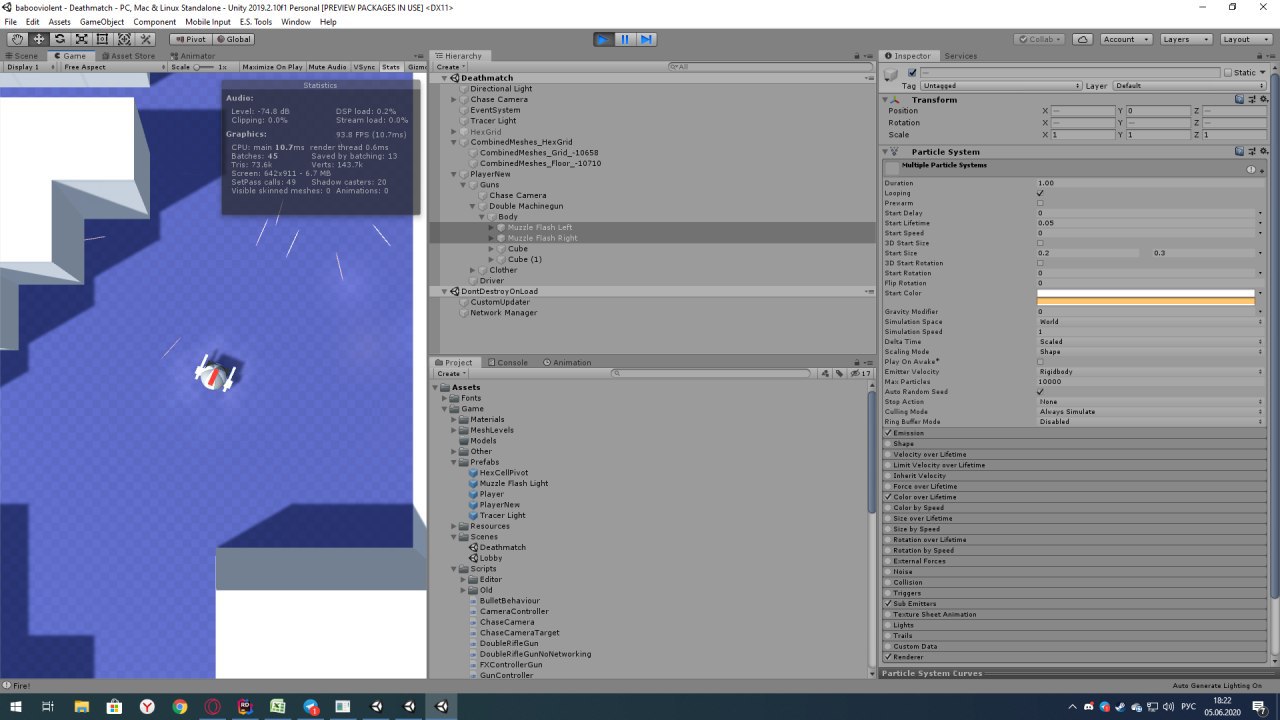
Task: Pause the game with Pause button
Action: [x=625, y=39]
